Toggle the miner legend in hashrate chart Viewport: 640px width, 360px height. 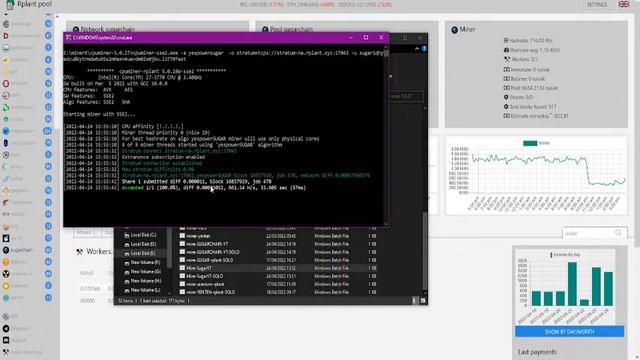536,143
